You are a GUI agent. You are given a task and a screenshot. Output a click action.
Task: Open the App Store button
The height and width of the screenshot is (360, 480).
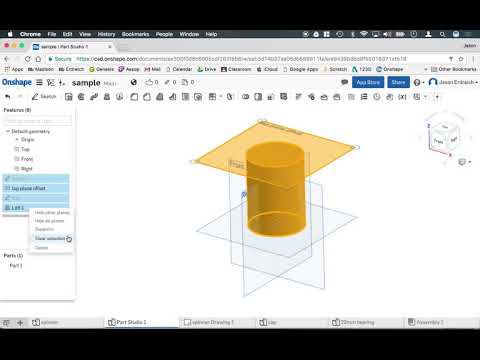click(x=368, y=82)
